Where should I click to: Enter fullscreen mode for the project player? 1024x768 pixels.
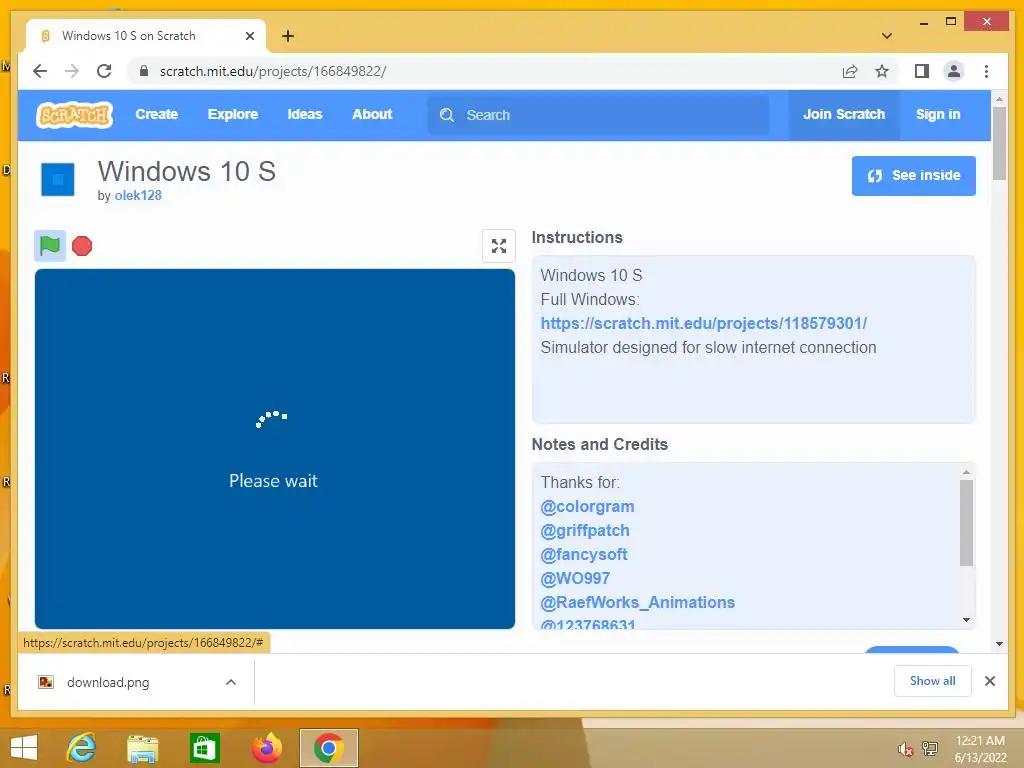499,246
